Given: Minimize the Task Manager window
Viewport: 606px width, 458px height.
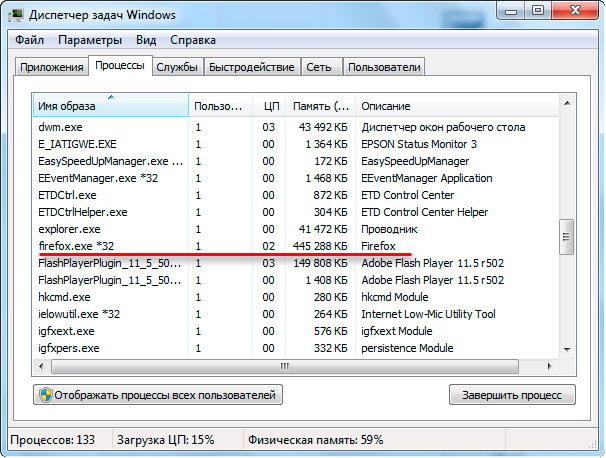Looking at the screenshot, I should click(x=511, y=11).
